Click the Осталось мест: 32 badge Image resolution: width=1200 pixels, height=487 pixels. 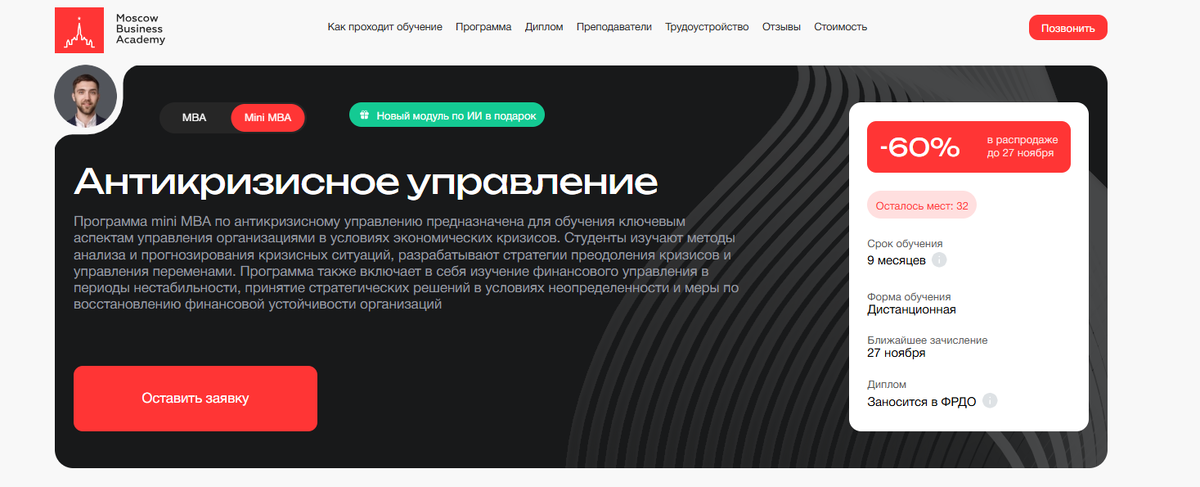pyautogui.click(x=921, y=205)
